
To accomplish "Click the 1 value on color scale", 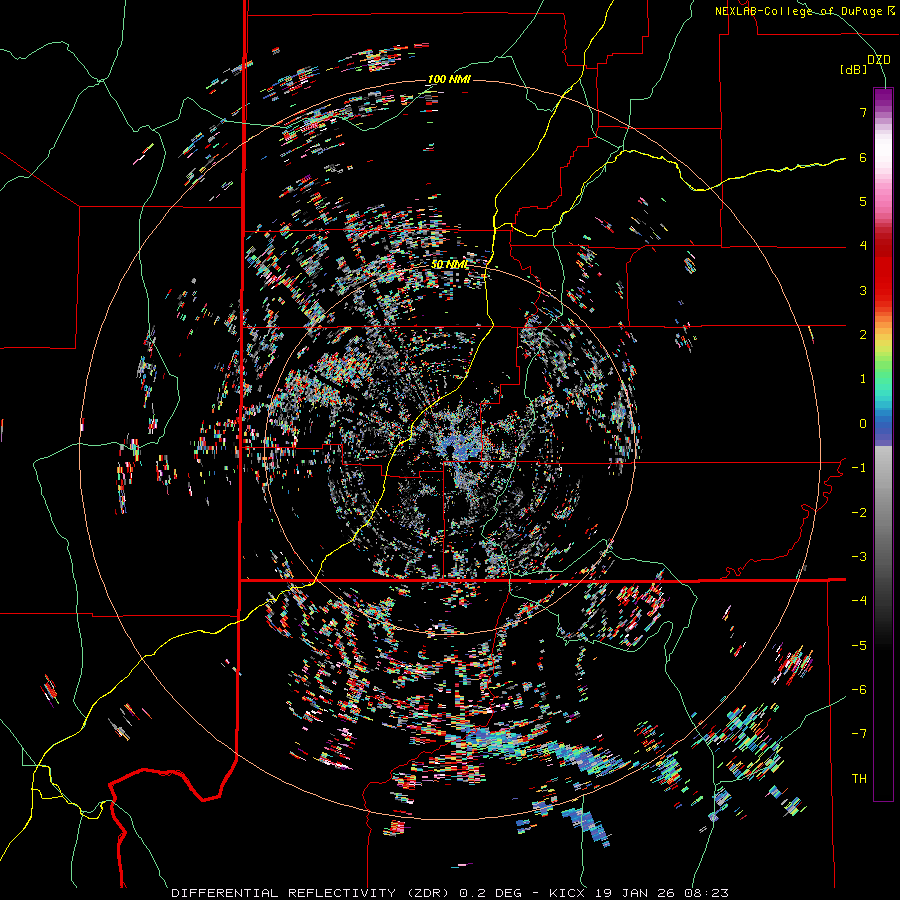I will [863, 379].
